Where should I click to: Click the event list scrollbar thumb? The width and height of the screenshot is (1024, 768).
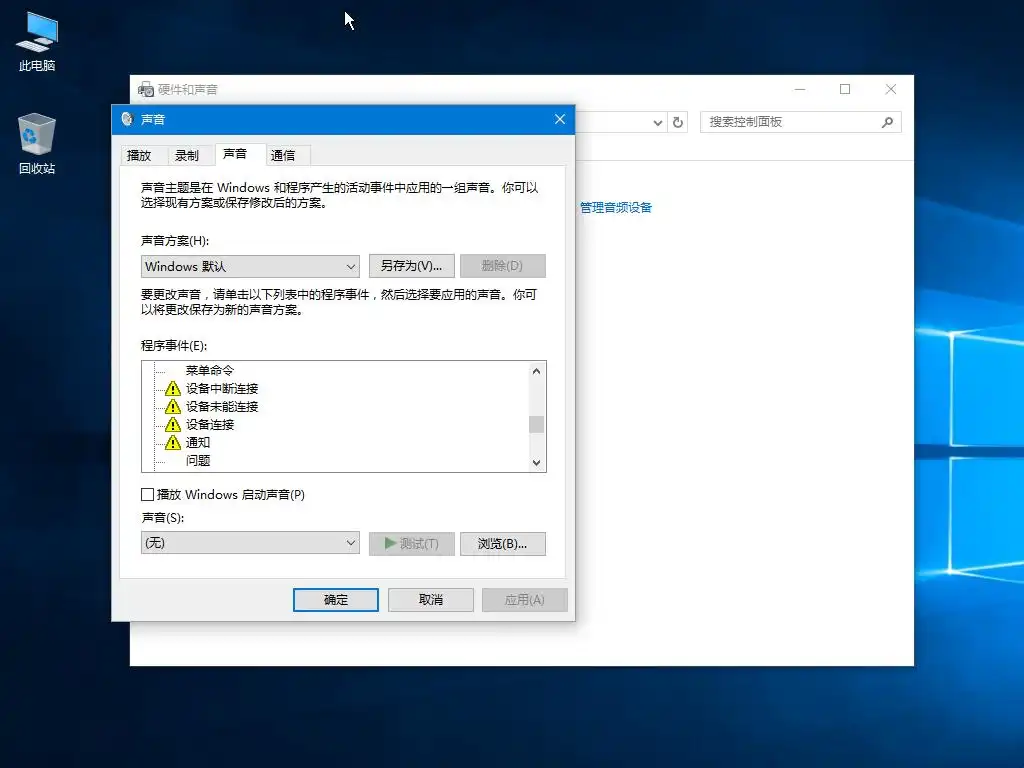coord(536,424)
